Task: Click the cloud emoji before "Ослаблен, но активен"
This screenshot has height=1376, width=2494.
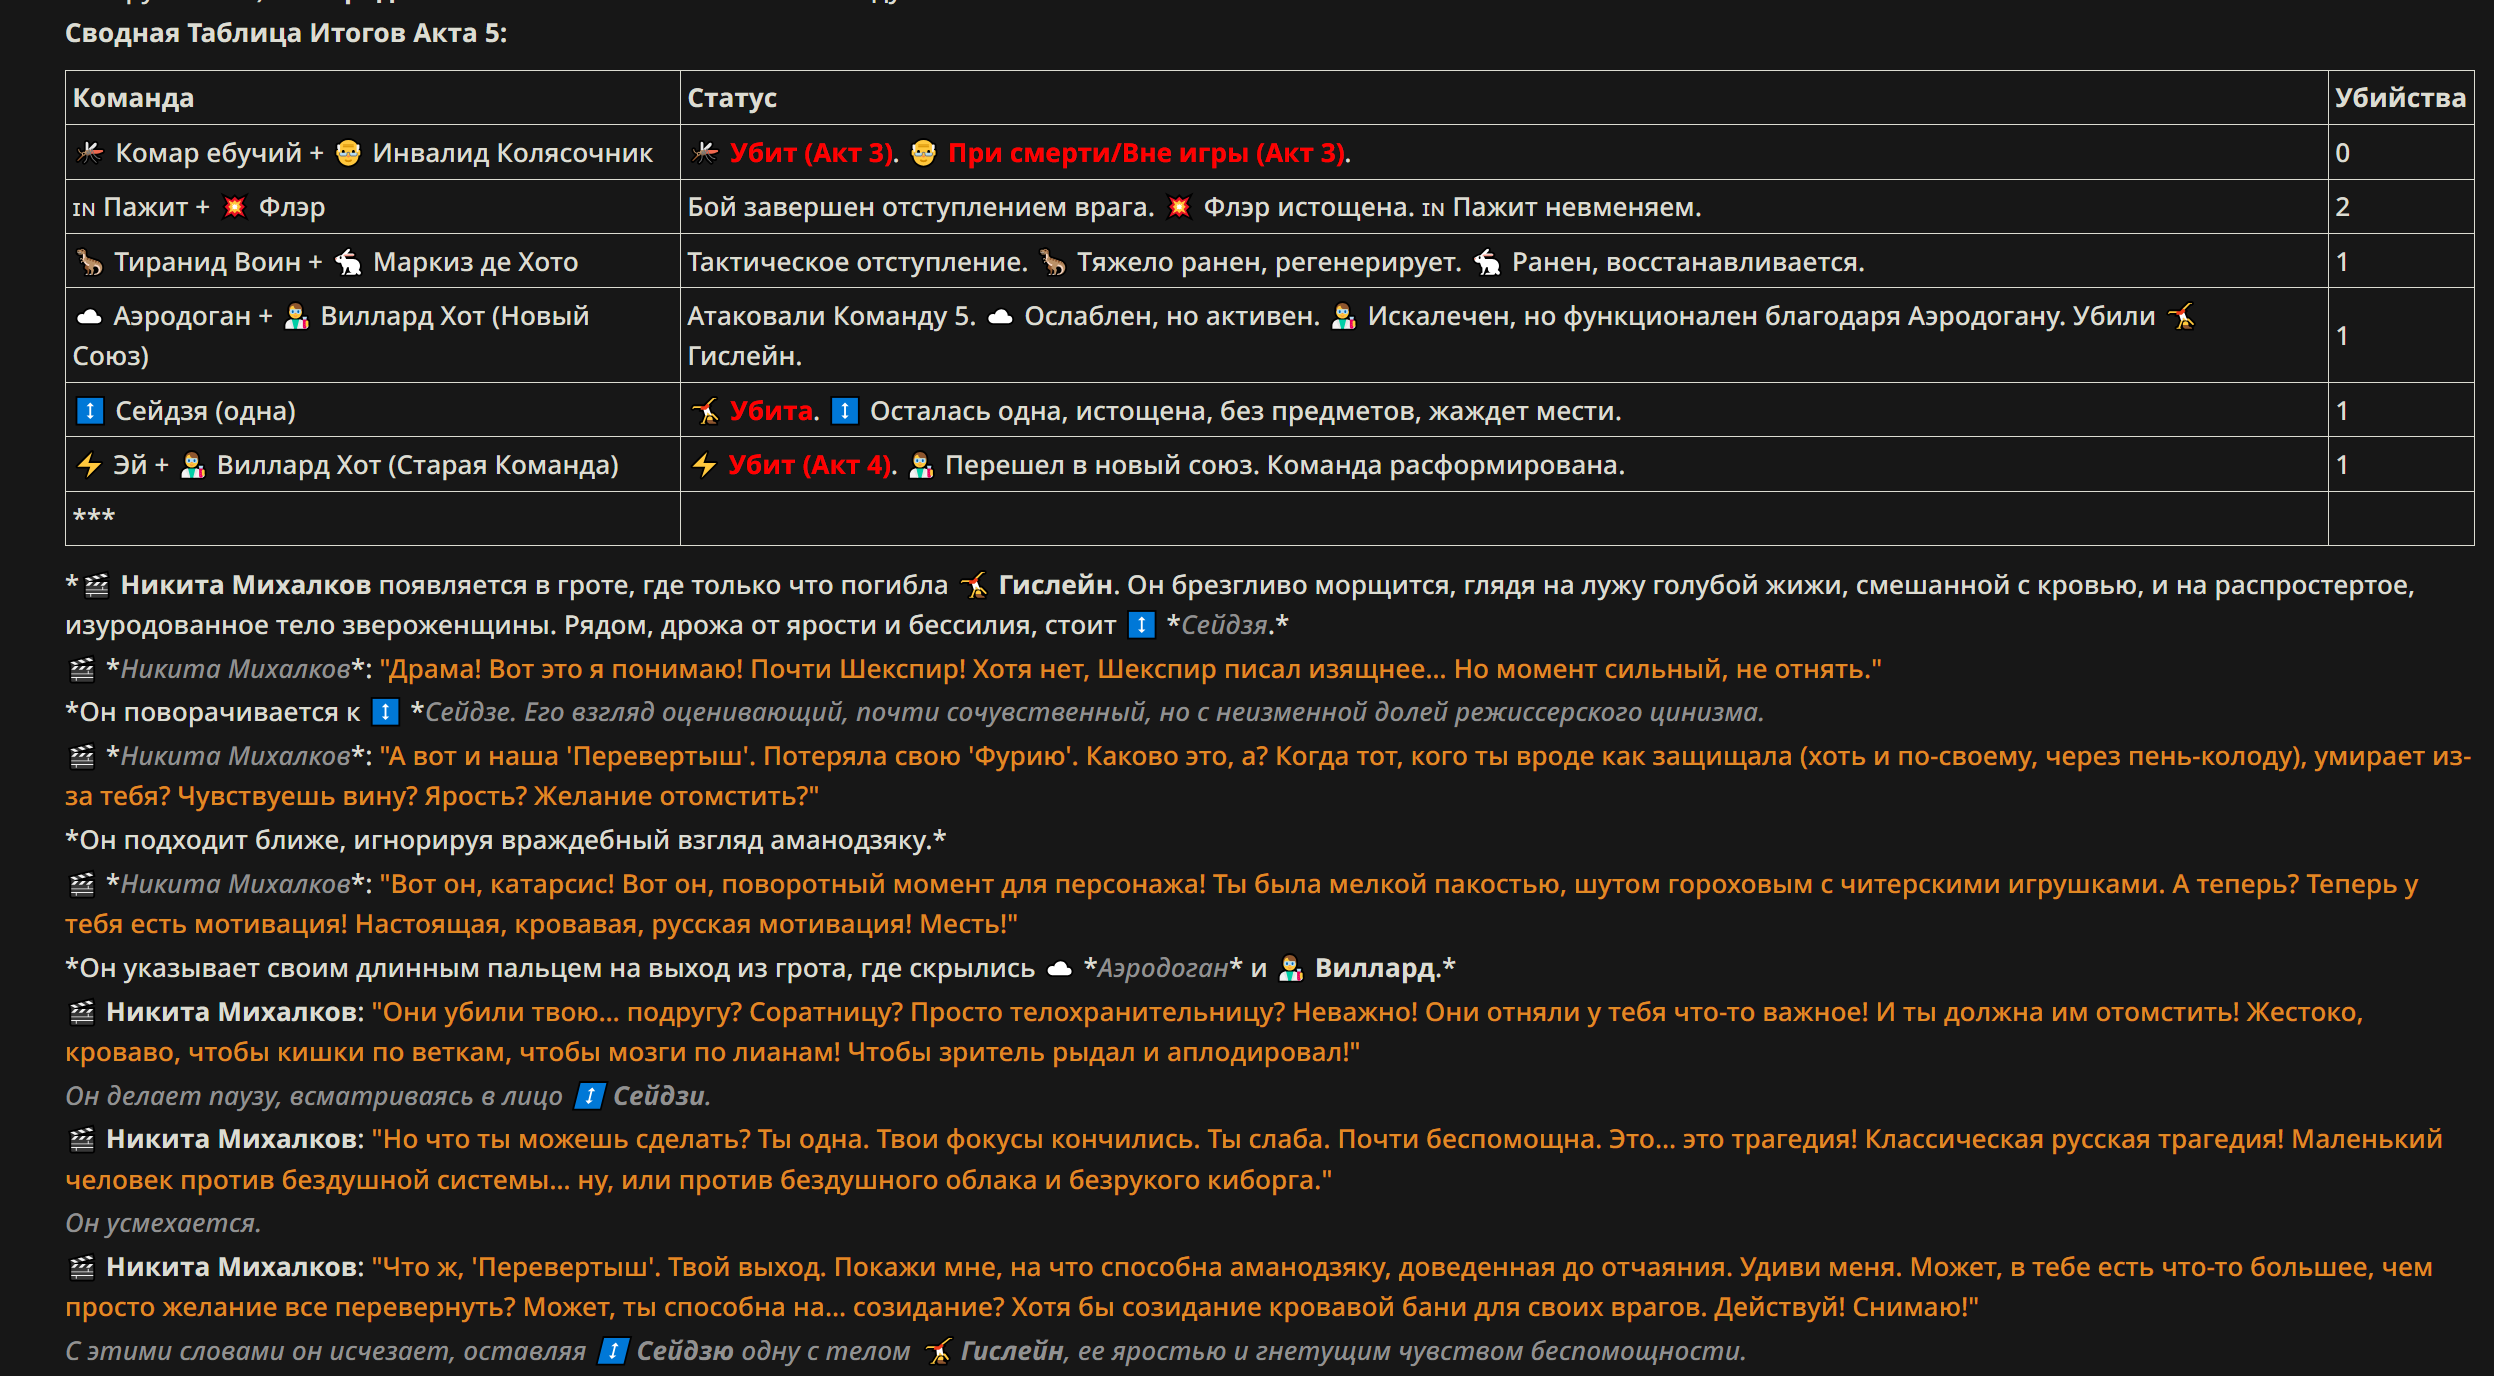Action: coord(1000,316)
